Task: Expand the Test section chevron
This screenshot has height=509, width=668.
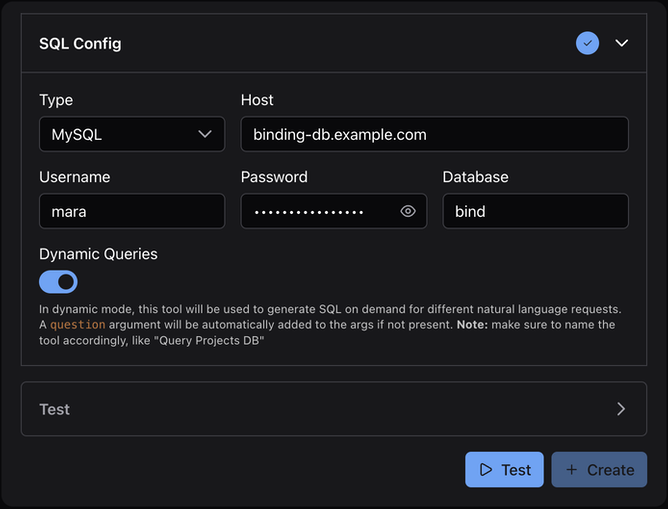Action: (x=621, y=409)
